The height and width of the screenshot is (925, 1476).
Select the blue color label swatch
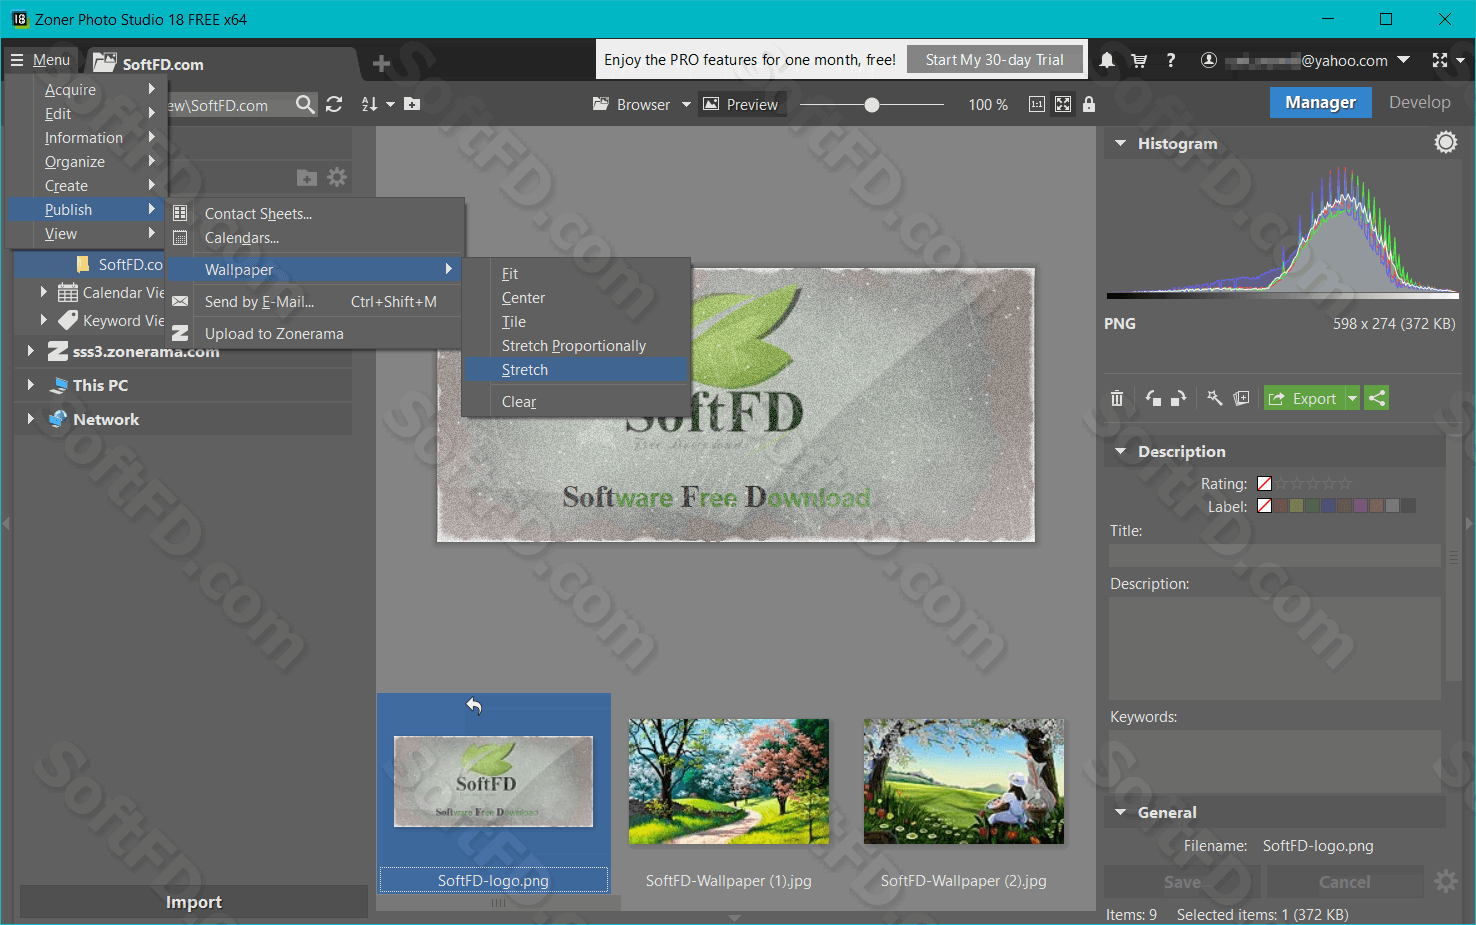coord(1329,506)
